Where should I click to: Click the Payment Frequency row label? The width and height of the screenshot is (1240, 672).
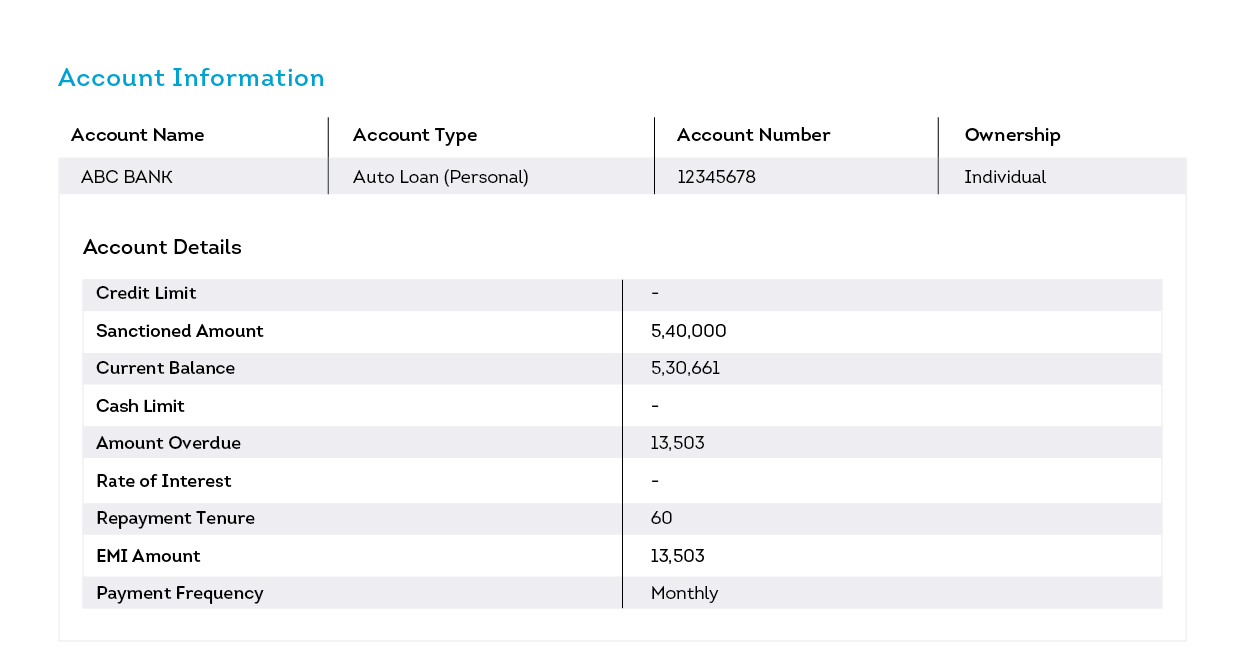(x=179, y=593)
